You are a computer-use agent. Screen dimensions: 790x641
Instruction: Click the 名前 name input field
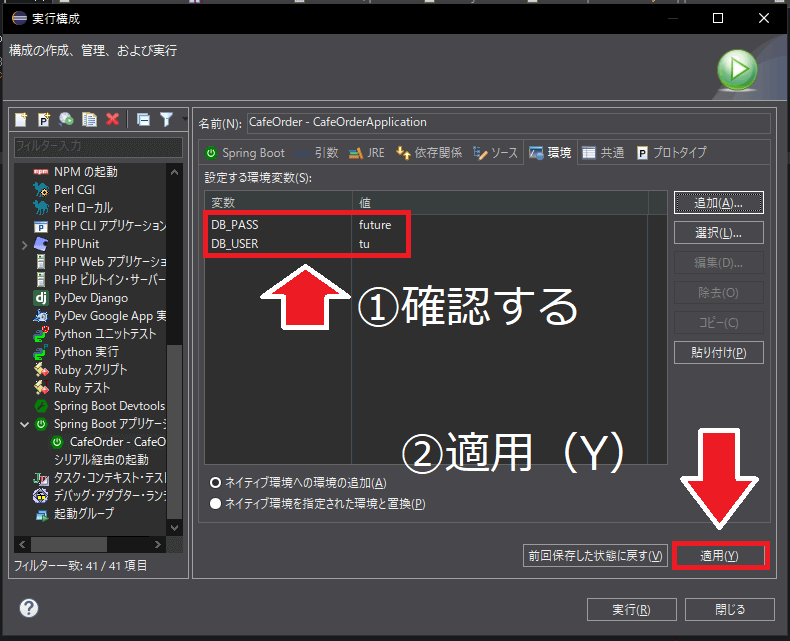507,123
